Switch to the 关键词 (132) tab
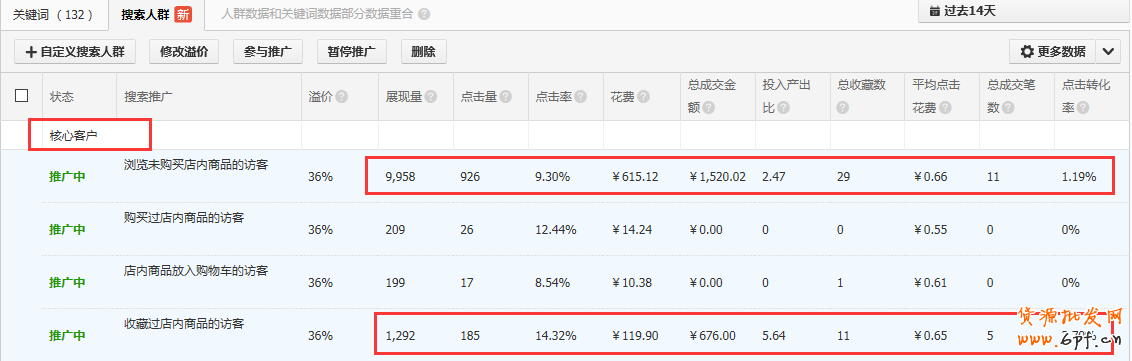The image size is (1132, 361). tap(53, 14)
